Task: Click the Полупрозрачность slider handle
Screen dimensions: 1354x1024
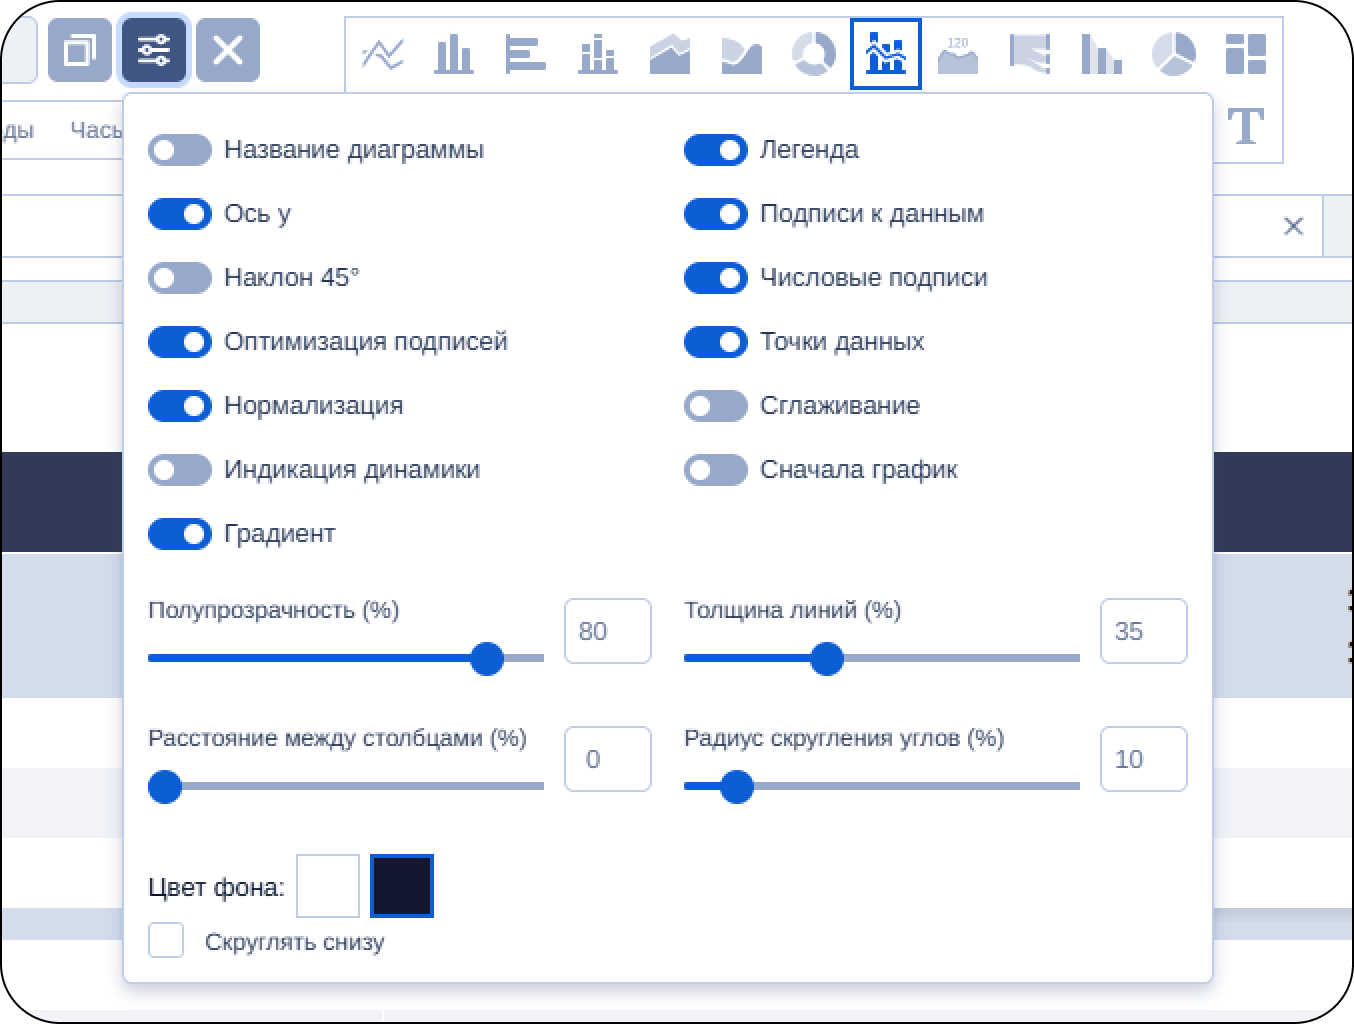Action: pos(487,659)
